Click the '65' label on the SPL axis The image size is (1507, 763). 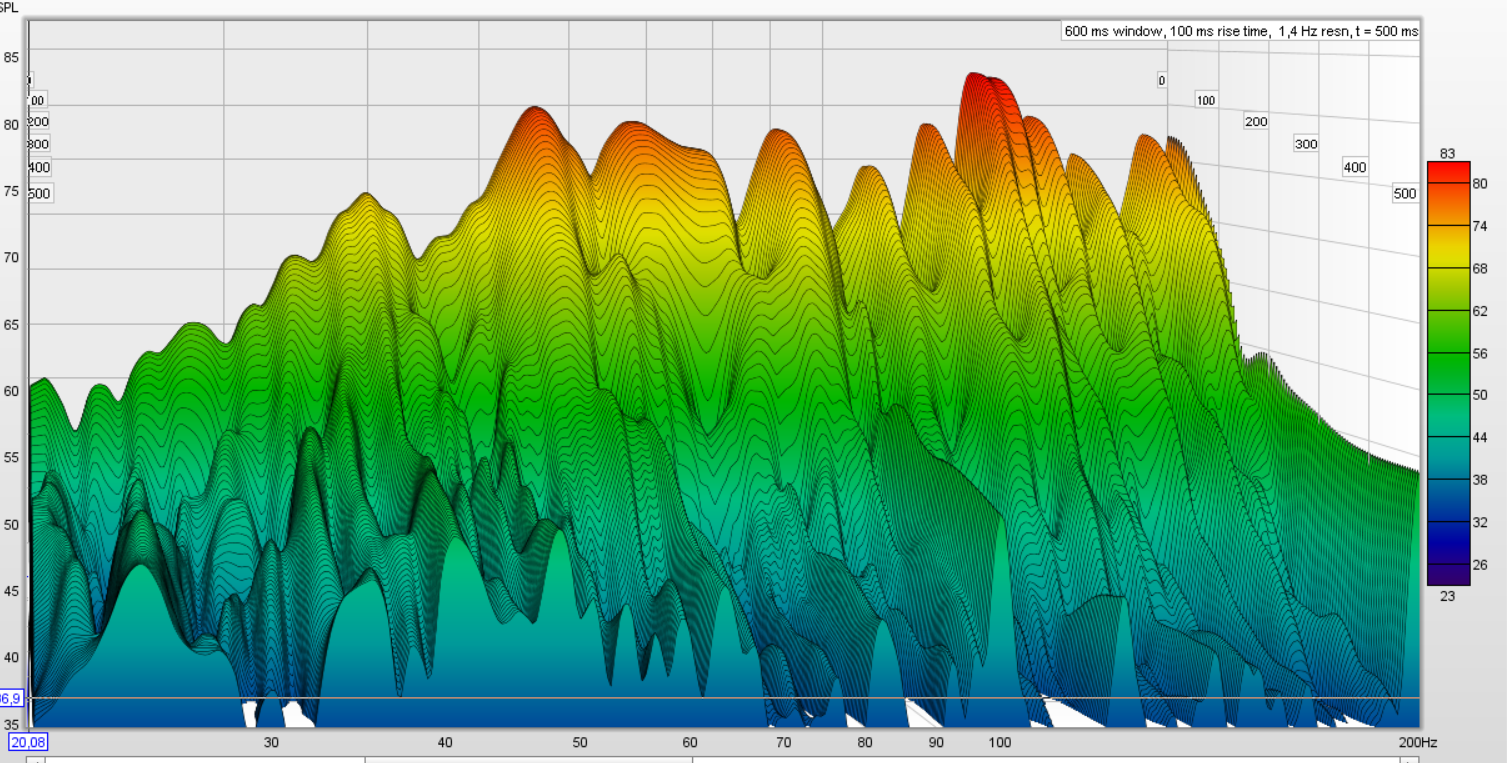(x=11, y=324)
